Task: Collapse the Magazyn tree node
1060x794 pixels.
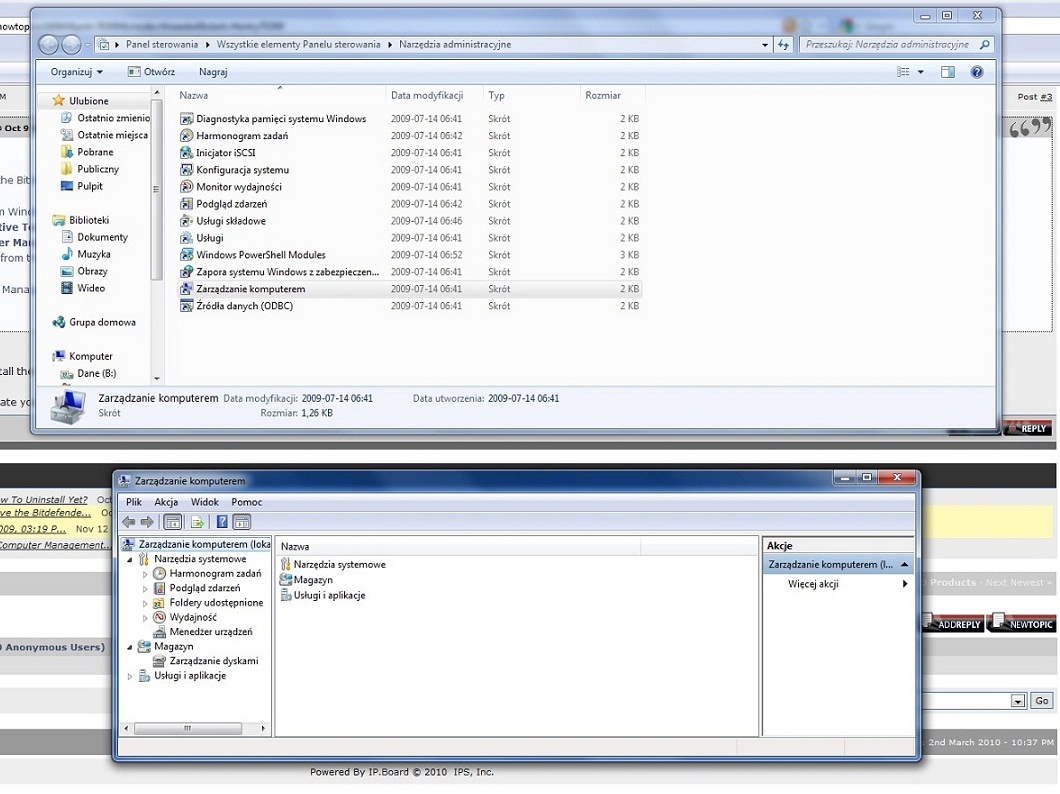Action: tap(130, 647)
